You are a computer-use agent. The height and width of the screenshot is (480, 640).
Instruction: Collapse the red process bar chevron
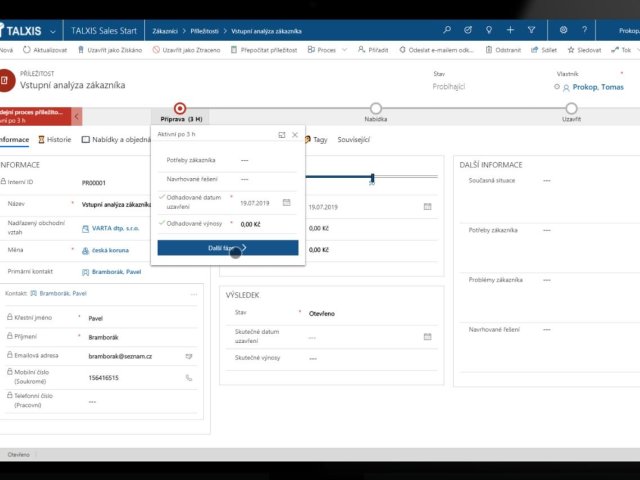click(76, 116)
